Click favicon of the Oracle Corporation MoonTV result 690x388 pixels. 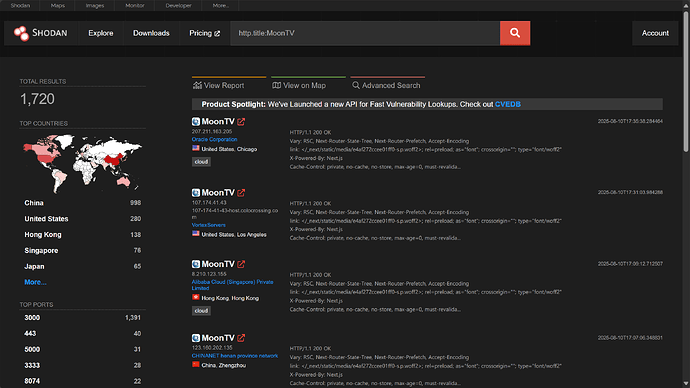196,122
